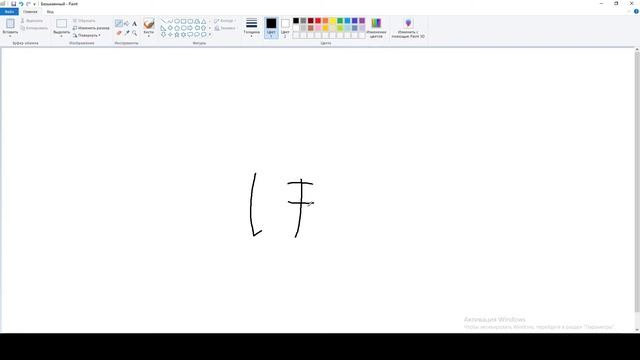
Task: Select the Text tool (letter A)
Action: pyautogui.click(x=134, y=24)
